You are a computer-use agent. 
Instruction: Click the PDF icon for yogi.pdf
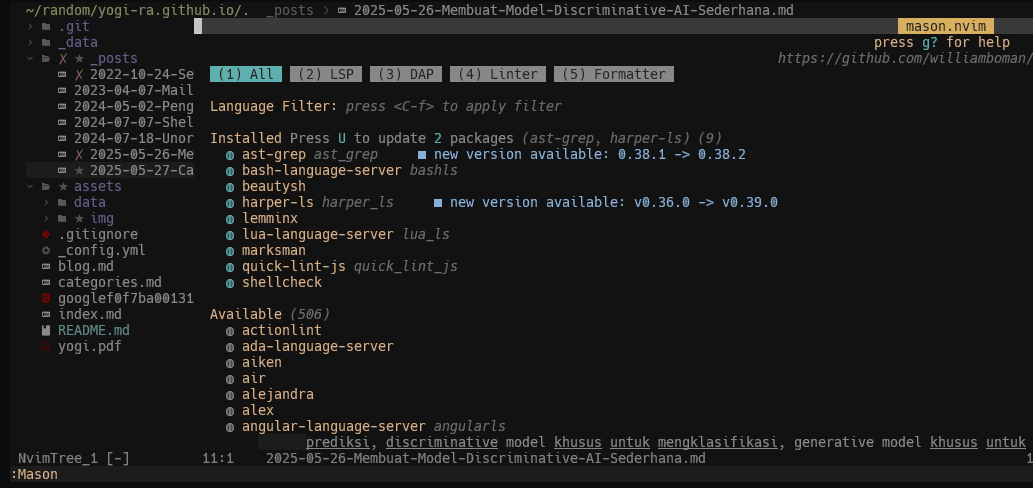click(x=46, y=346)
